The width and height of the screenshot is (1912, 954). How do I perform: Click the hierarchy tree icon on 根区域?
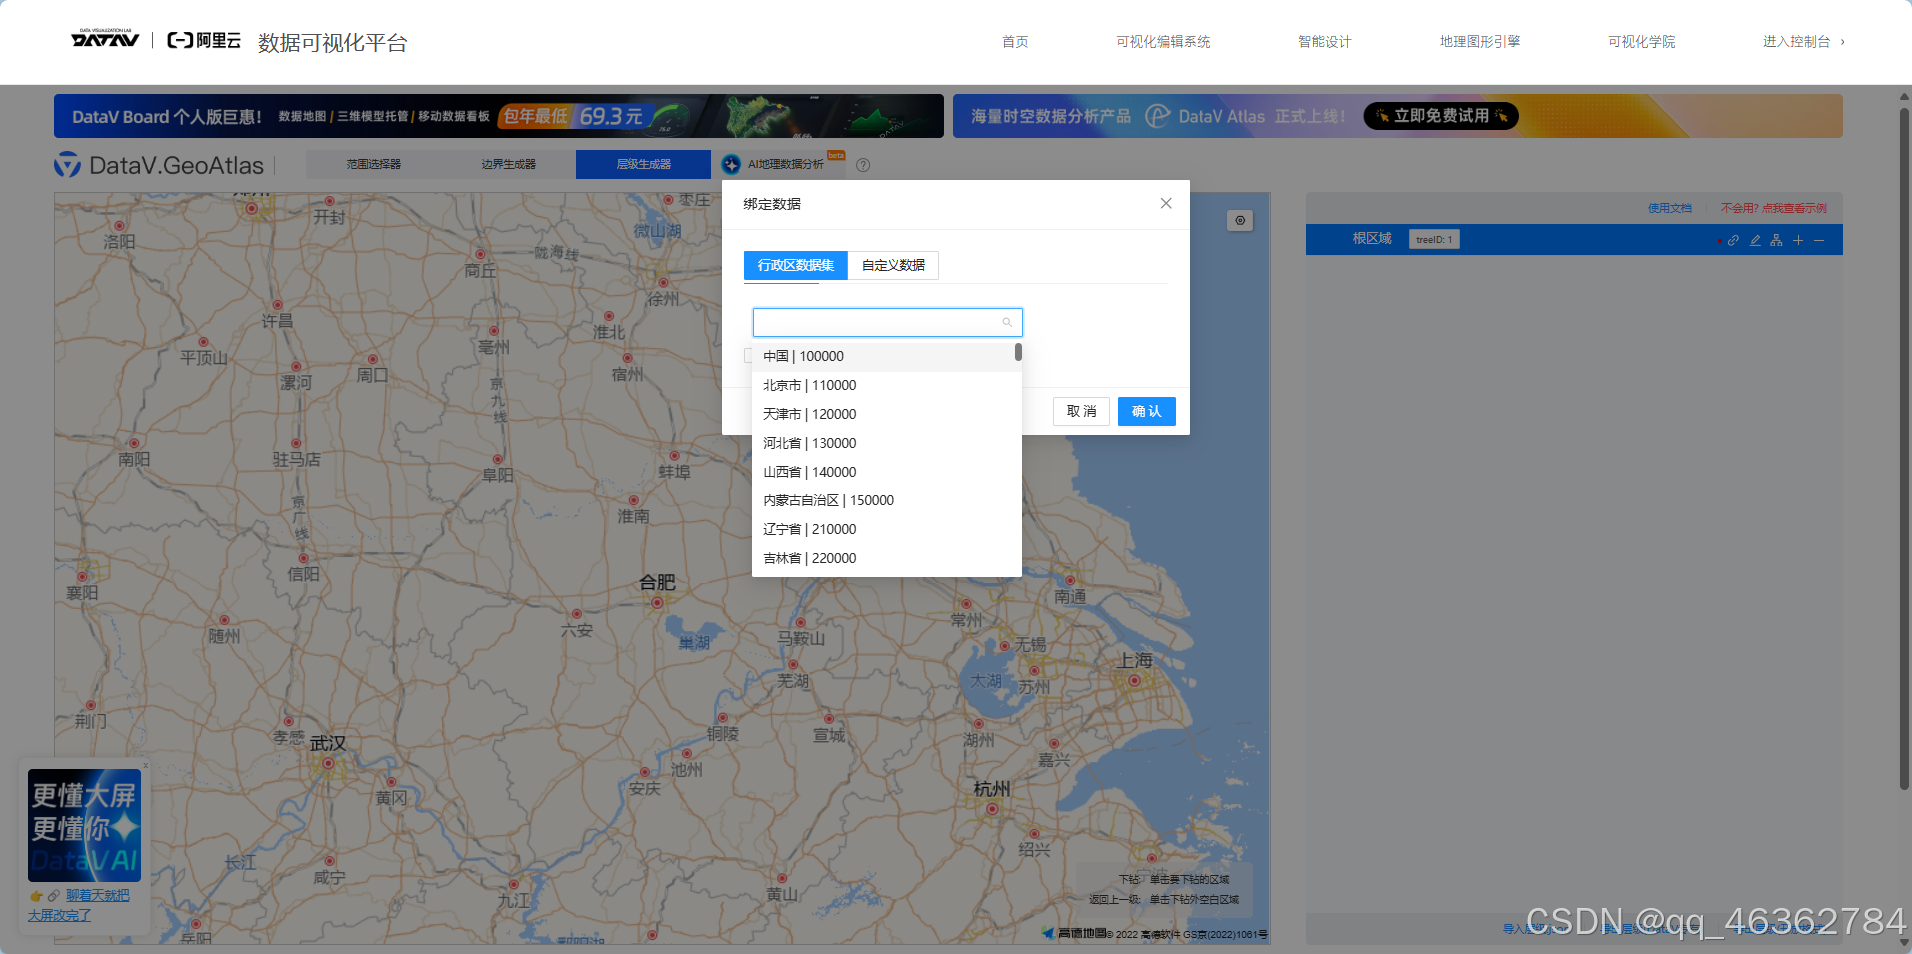(x=1776, y=240)
